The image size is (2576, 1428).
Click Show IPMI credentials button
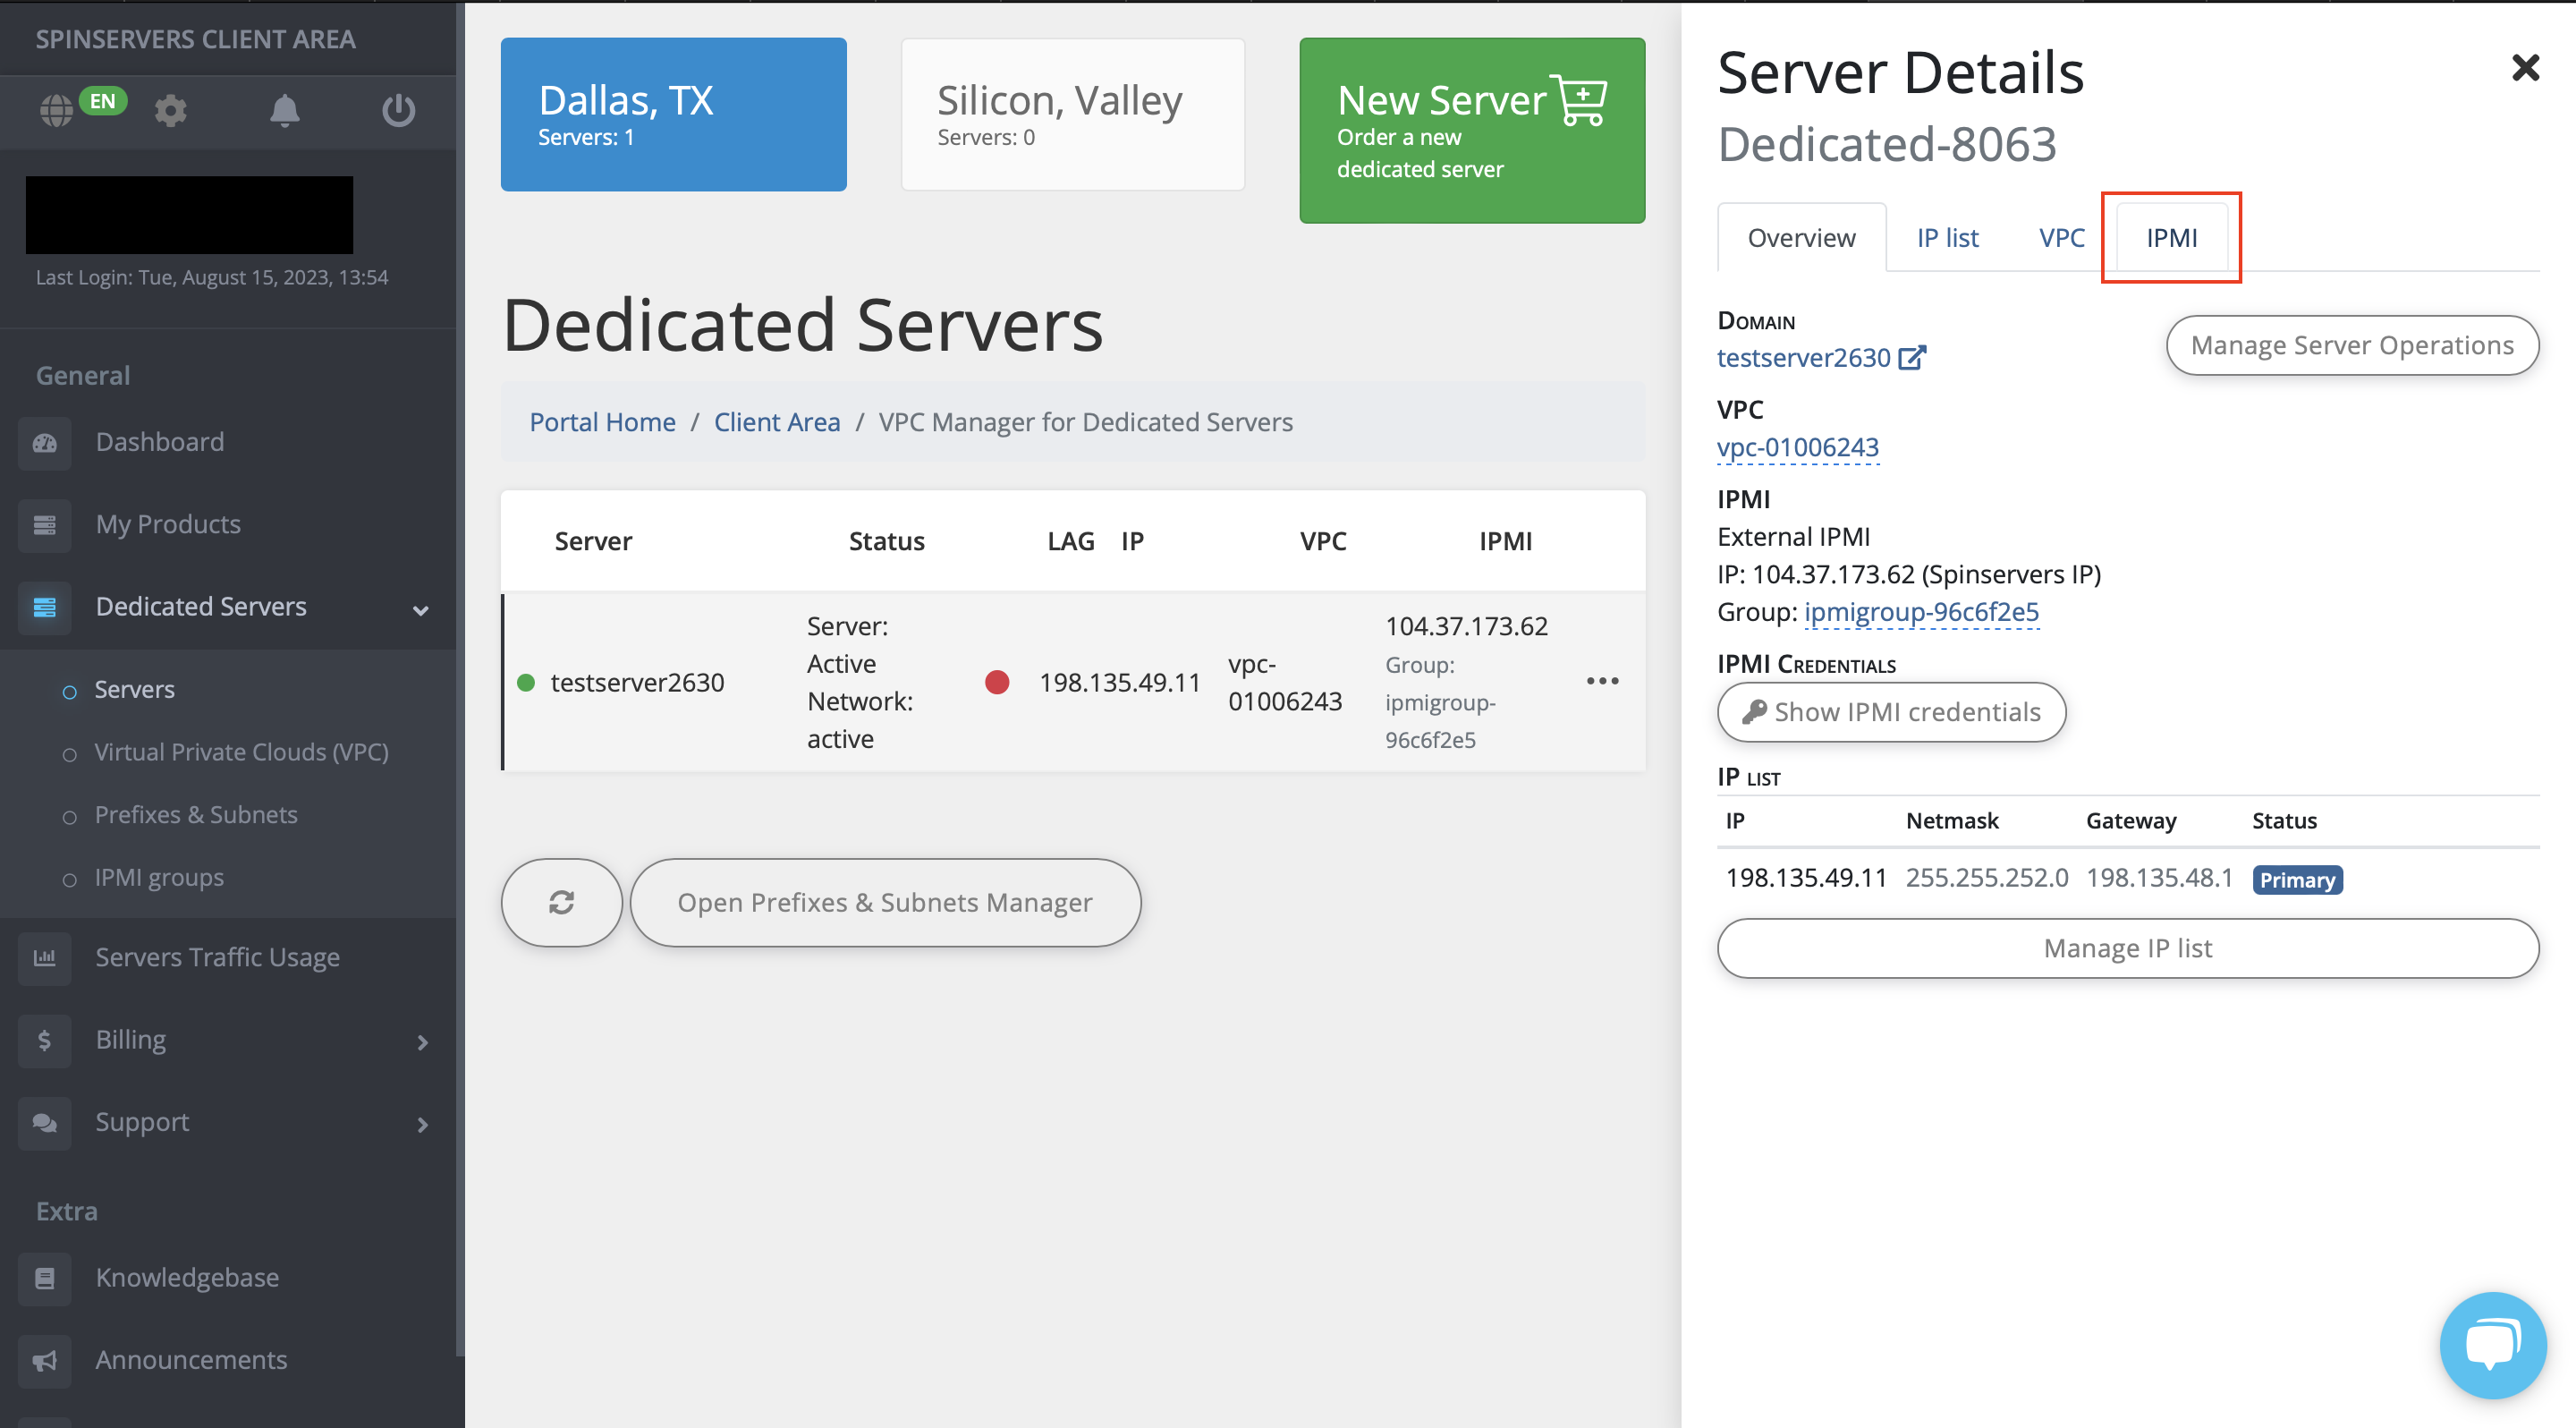pyautogui.click(x=1891, y=712)
